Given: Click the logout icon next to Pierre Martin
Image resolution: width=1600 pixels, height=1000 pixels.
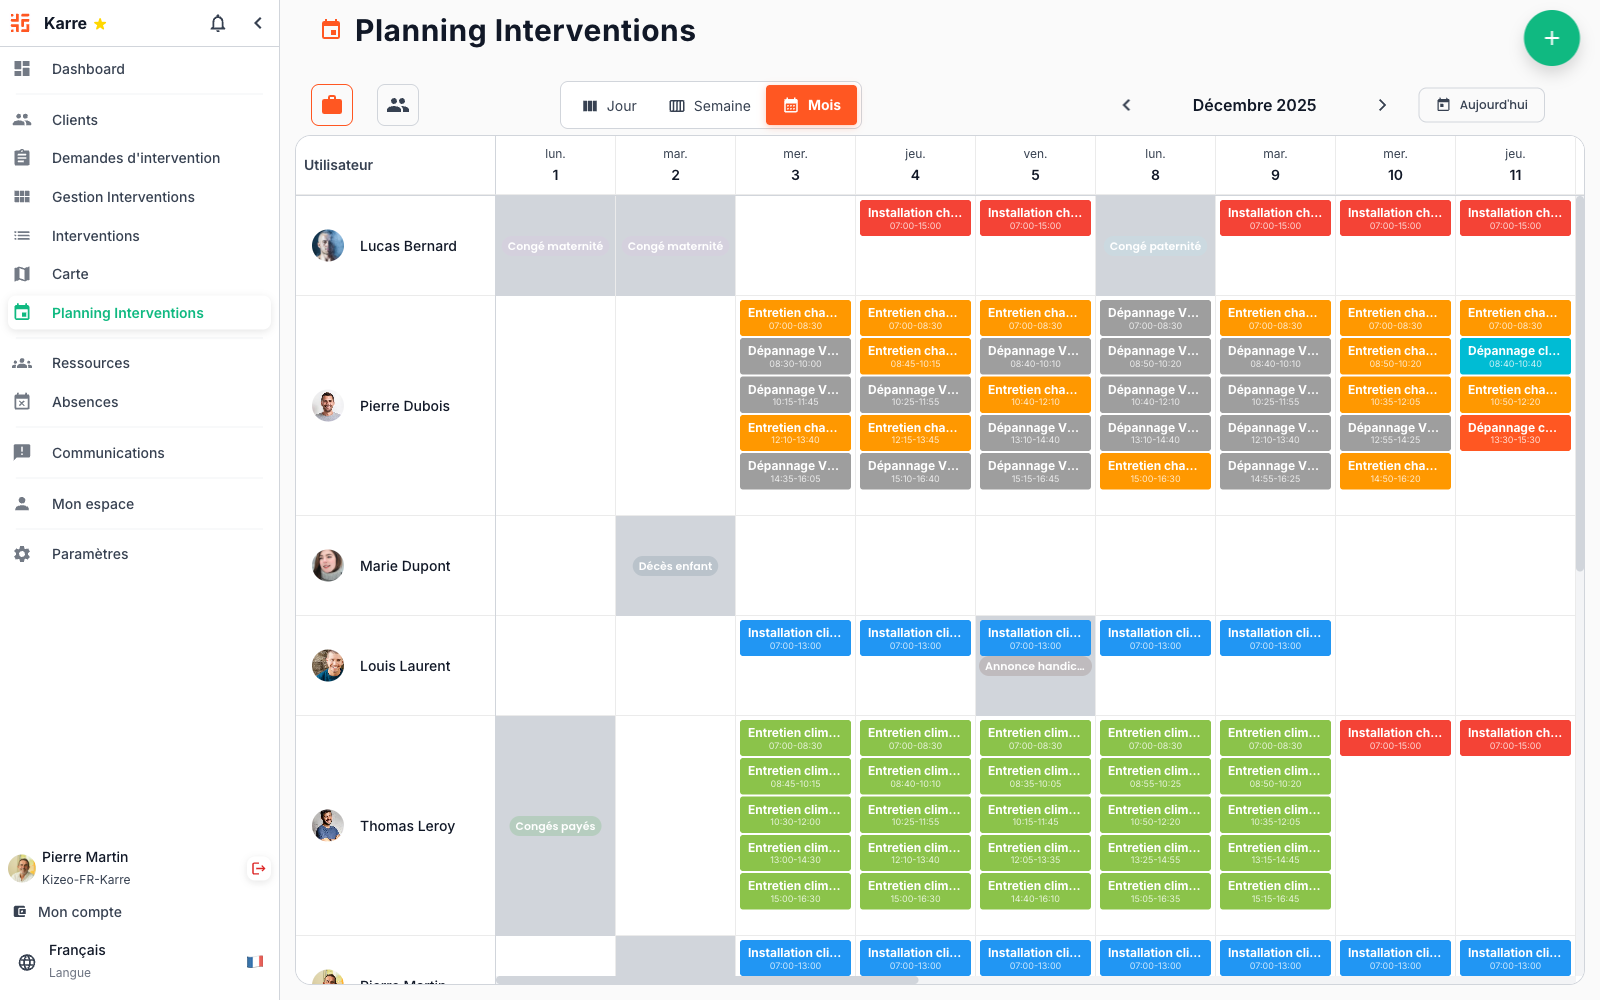Looking at the screenshot, I should [258, 868].
